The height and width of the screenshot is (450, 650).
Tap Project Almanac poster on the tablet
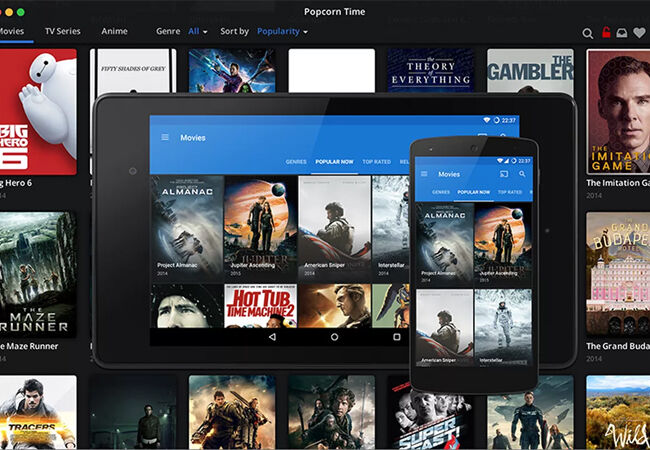tap(187, 228)
